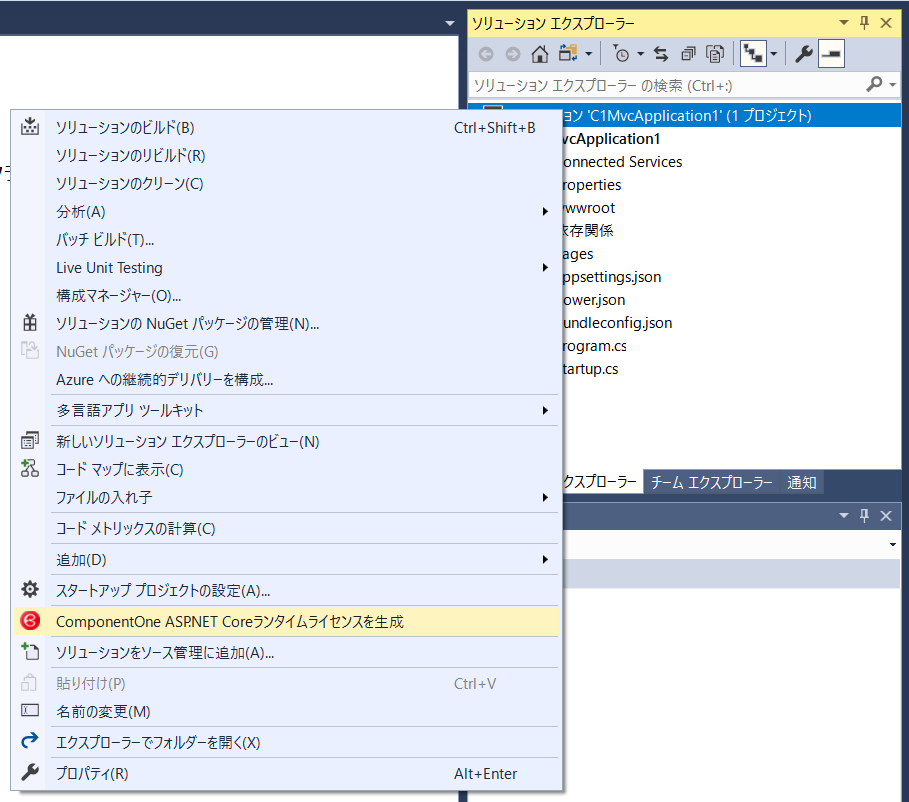909x802 pixels.
Task: Open プロパティ(R) from the context menu
Action: pos(286,774)
